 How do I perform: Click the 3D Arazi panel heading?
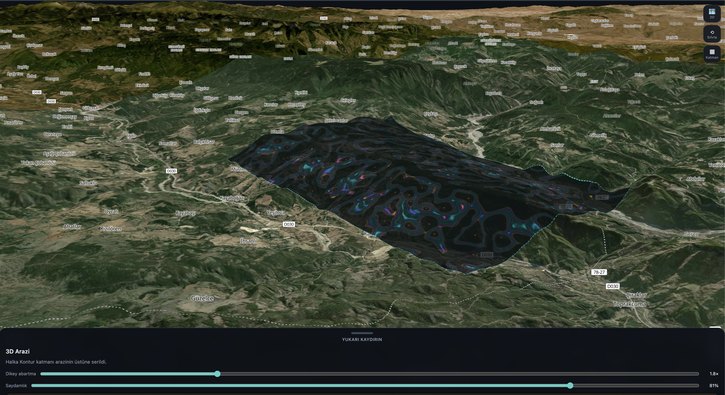click(x=18, y=352)
